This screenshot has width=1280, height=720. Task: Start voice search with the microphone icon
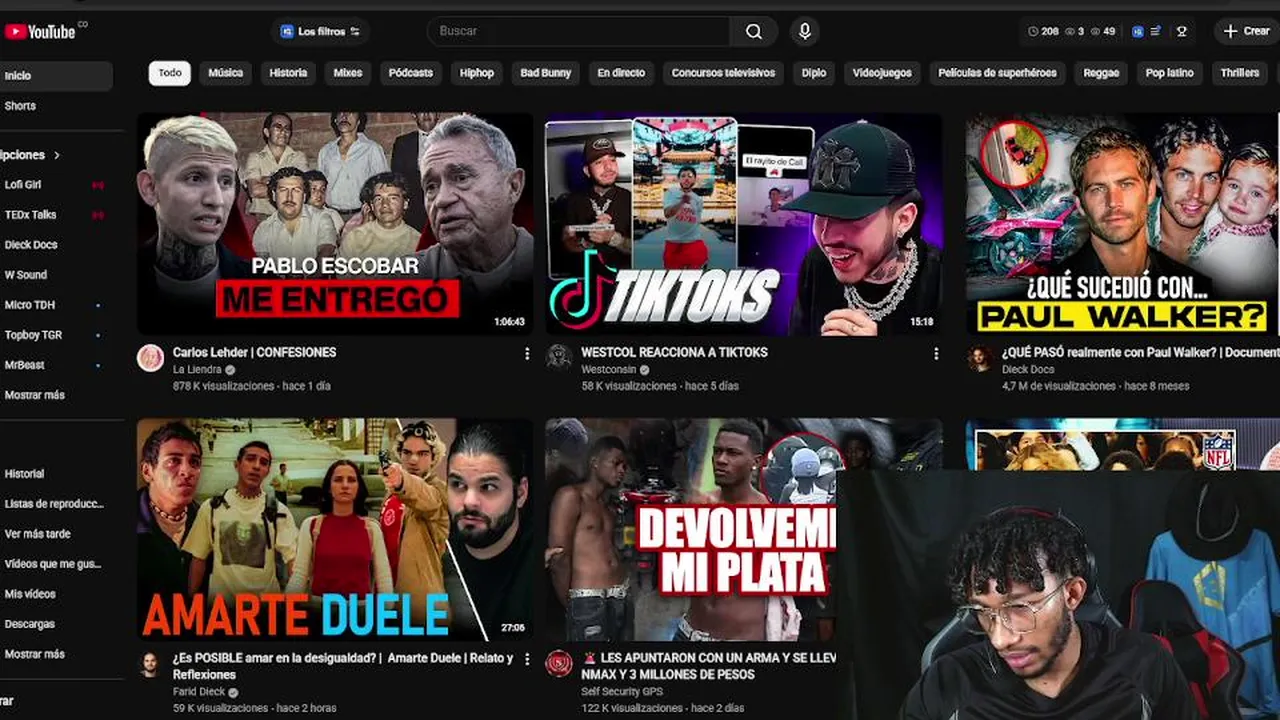coord(804,31)
